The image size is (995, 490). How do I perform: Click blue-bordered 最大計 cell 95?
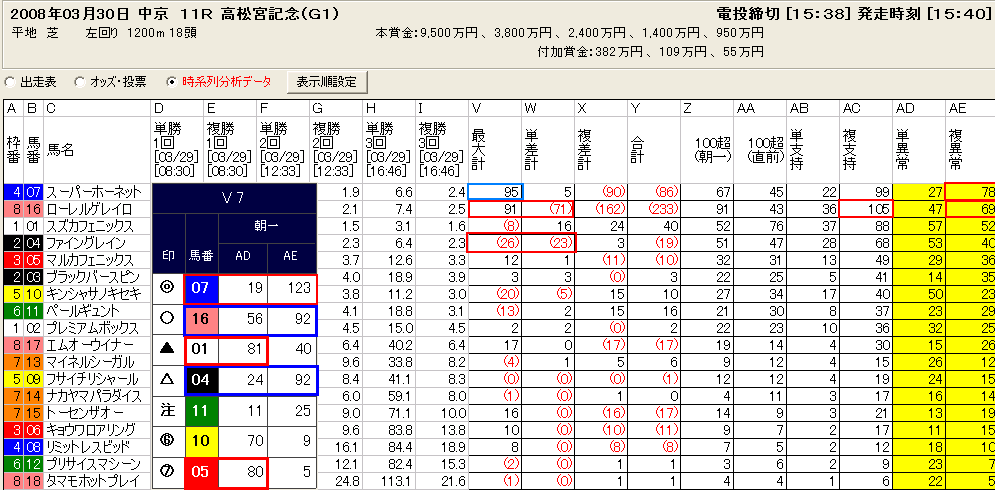[495, 192]
